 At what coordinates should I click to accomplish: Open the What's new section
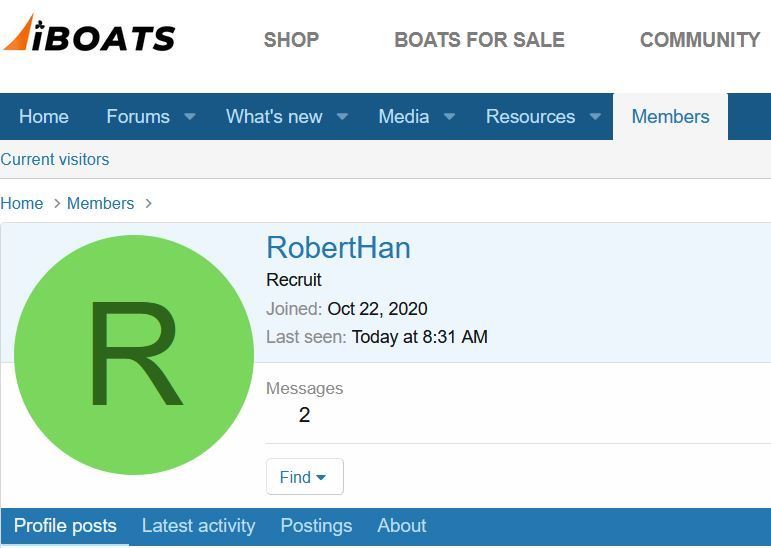(x=274, y=117)
